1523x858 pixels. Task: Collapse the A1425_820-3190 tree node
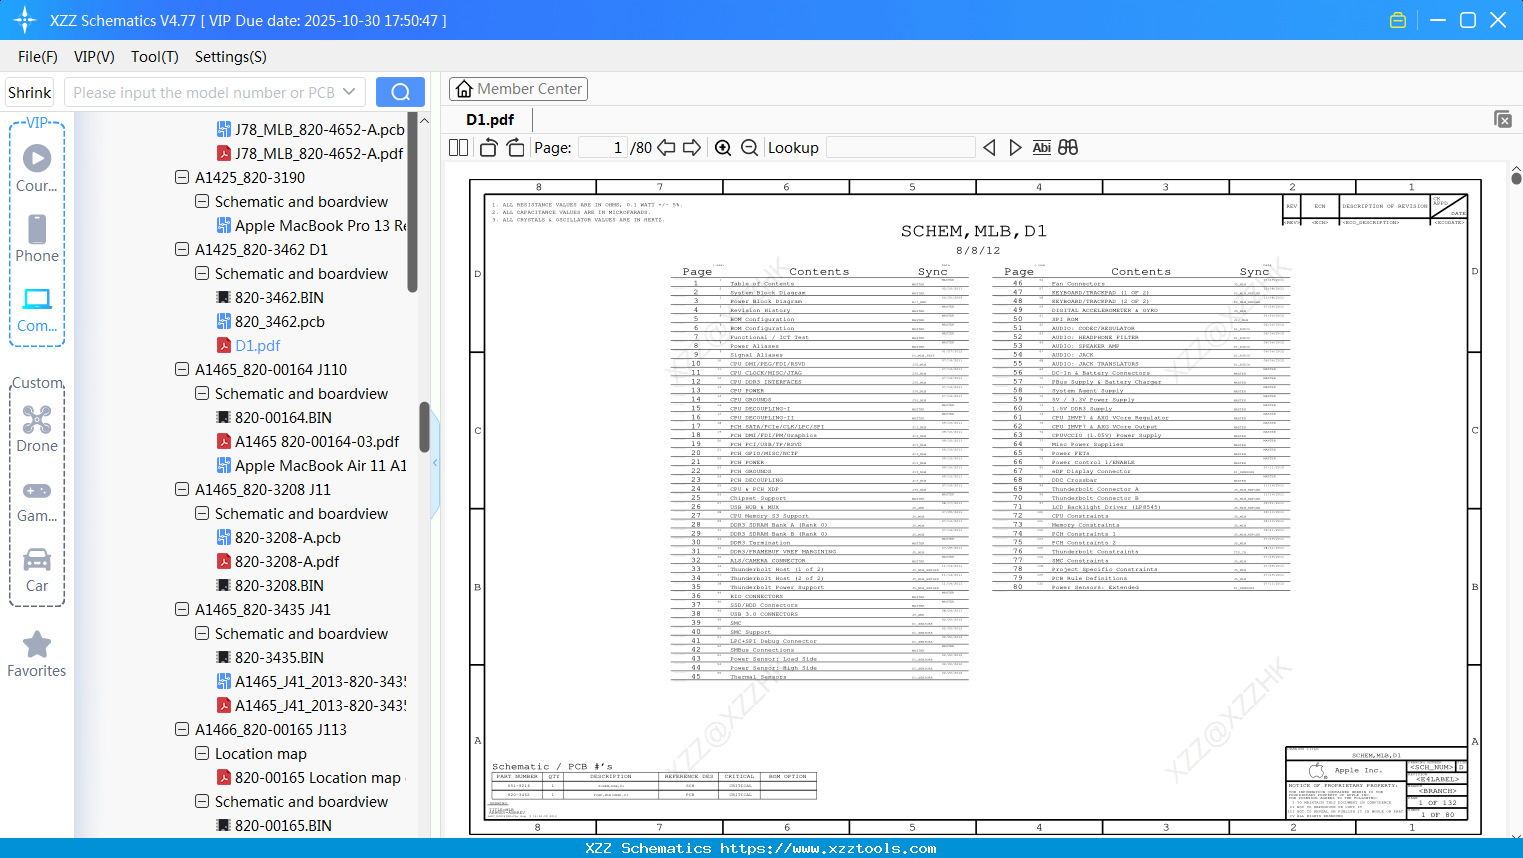click(182, 178)
